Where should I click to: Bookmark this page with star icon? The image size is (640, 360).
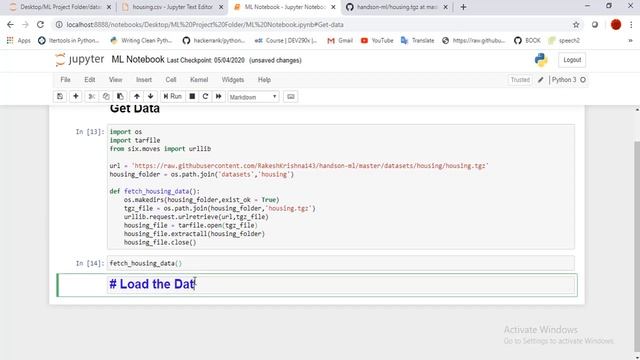tap(576, 24)
